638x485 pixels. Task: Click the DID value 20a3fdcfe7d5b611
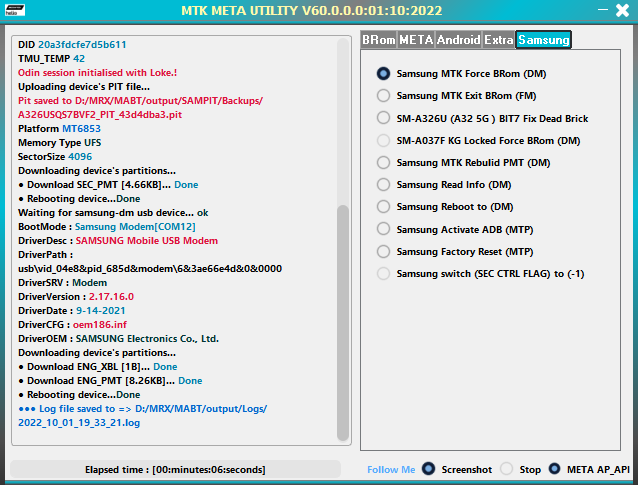coord(82,45)
